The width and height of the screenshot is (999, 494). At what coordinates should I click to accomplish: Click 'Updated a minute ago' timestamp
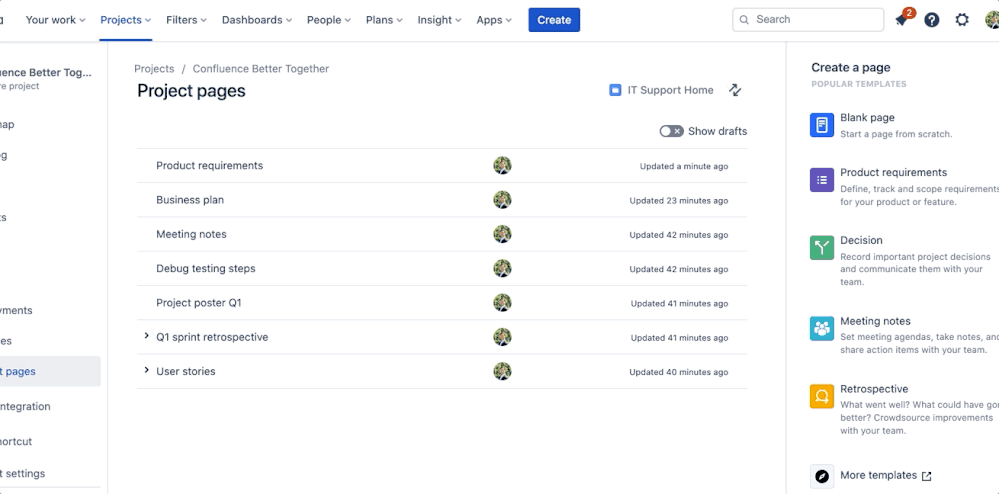[x=684, y=166]
